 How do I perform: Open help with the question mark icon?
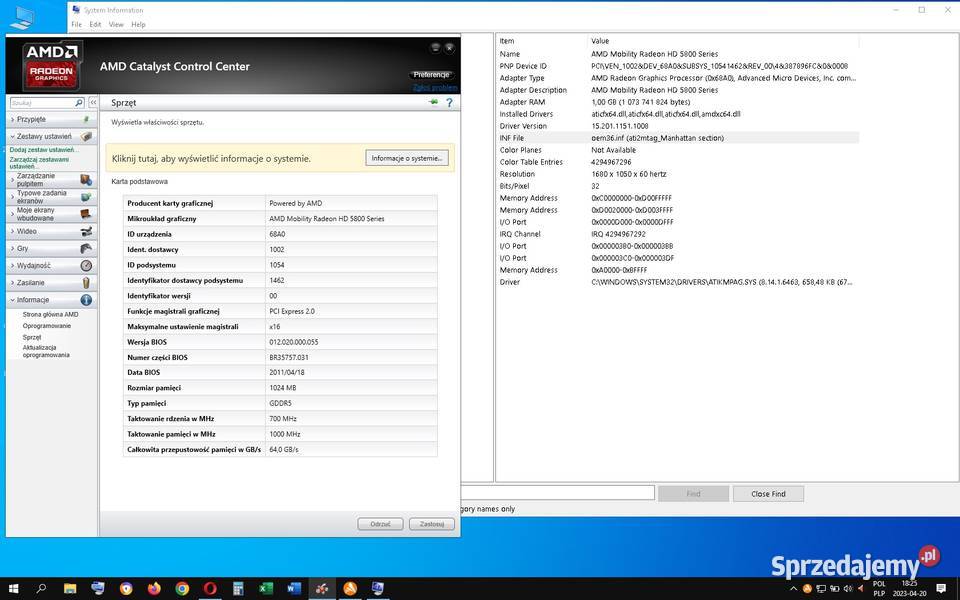pyautogui.click(x=449, y=102)
